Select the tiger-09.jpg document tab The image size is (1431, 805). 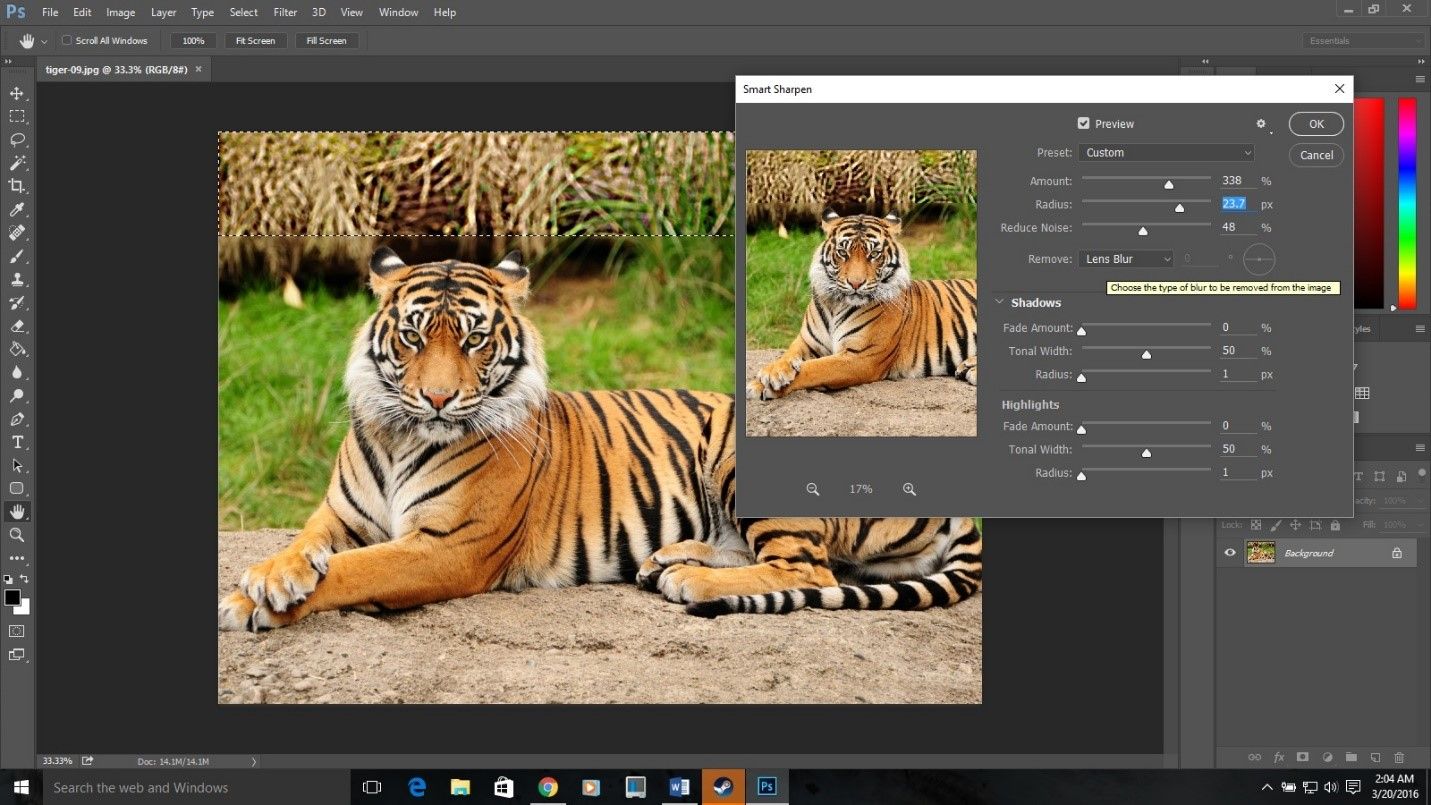pos(115,69)
